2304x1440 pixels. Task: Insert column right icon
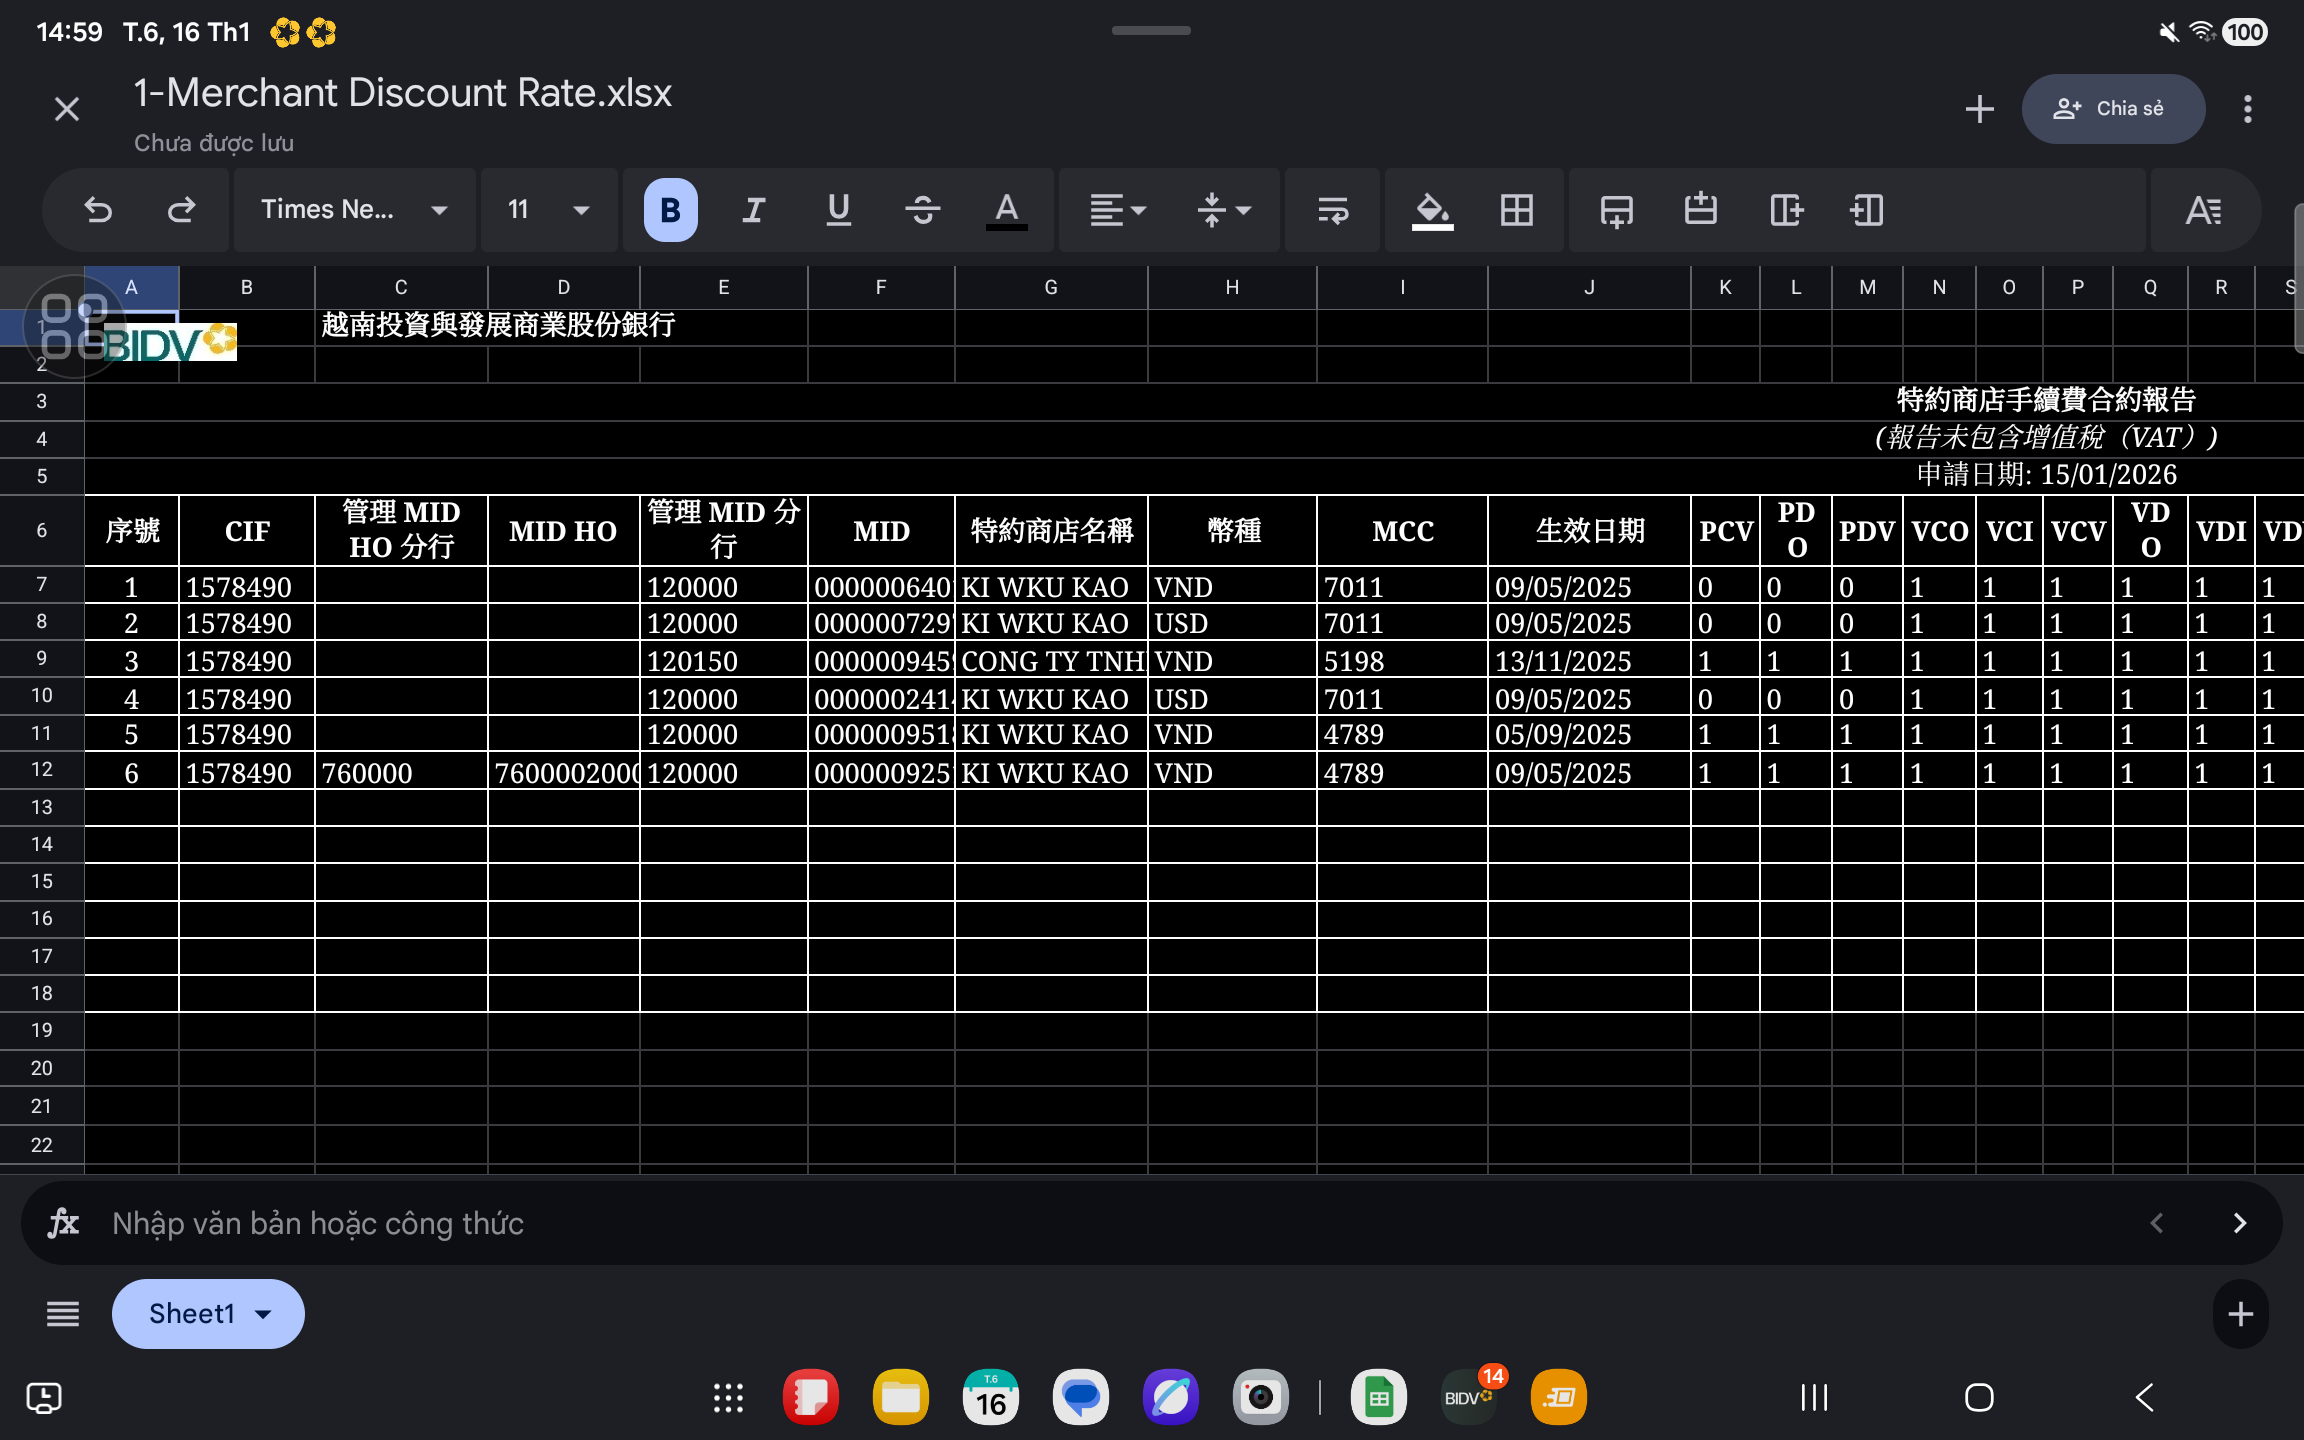(x=1785, y=210)
